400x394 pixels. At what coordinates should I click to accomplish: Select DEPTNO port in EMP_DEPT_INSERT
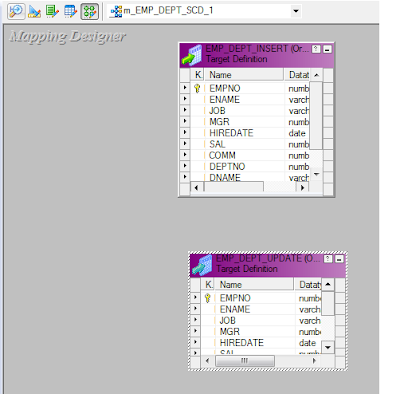(227, 167)
